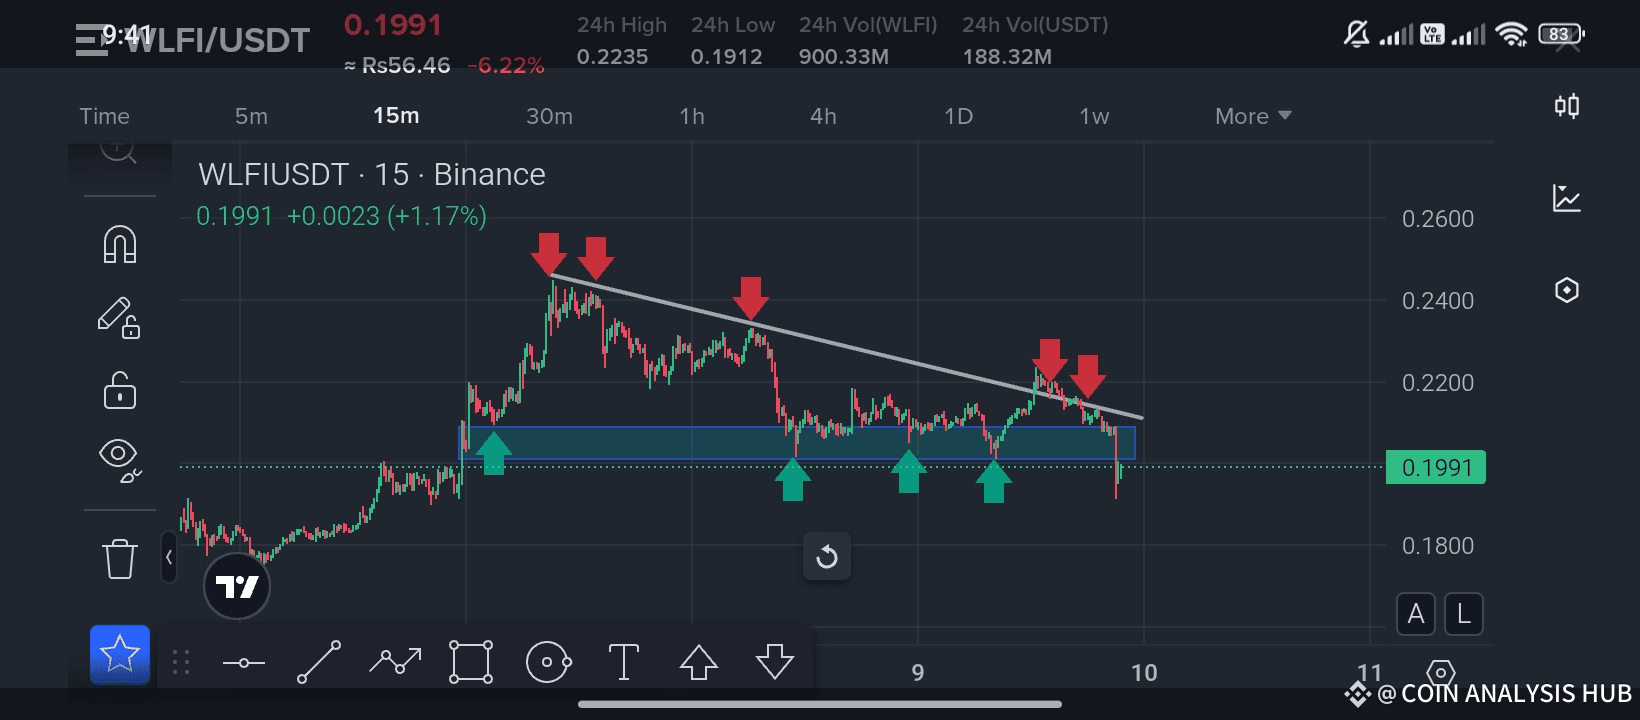
Task: Click date label 10 on time axis
Action: pos(1144,673)
